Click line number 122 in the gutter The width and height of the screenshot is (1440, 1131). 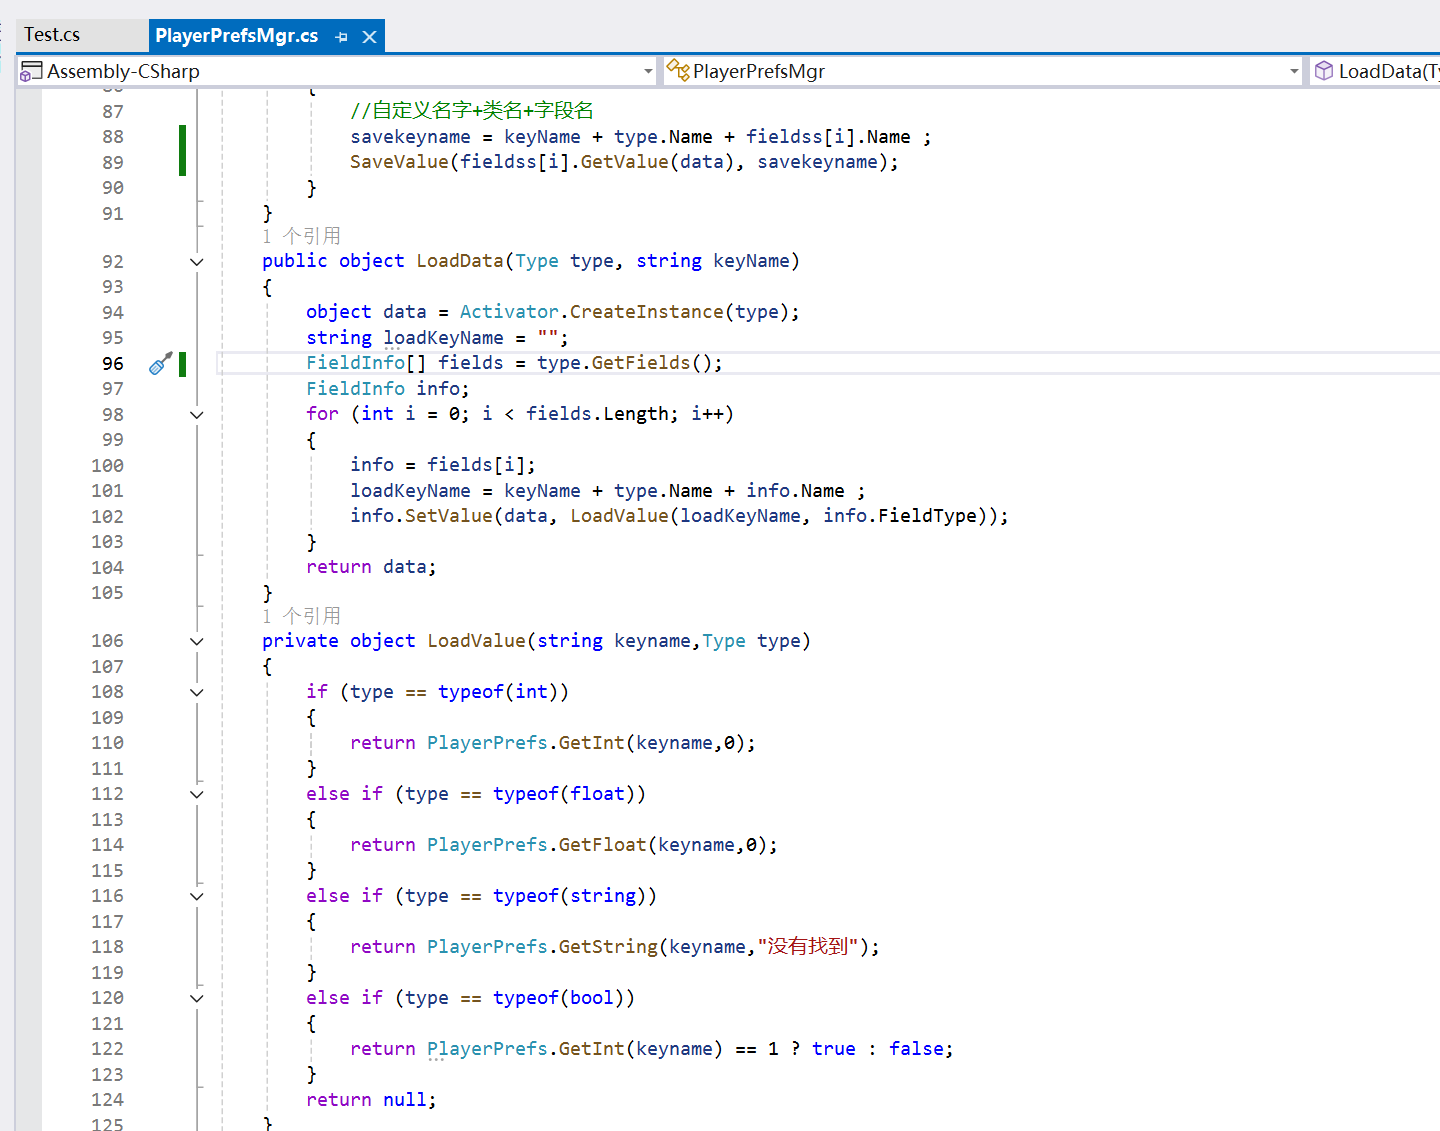tap(107, 1048)
